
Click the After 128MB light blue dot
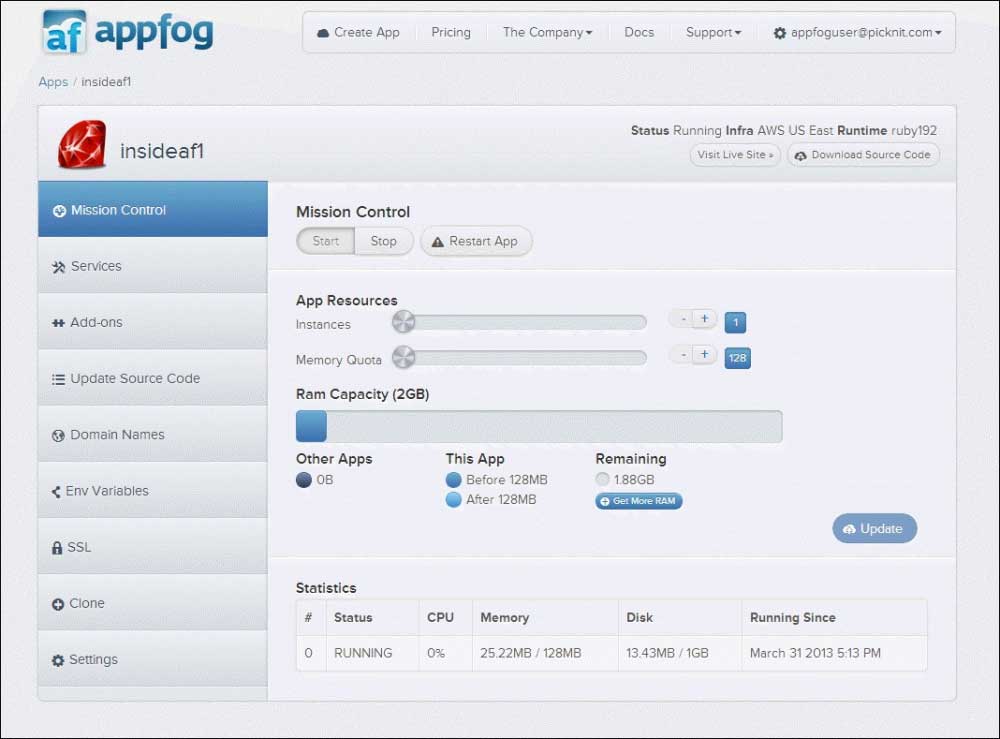[453, 500]
